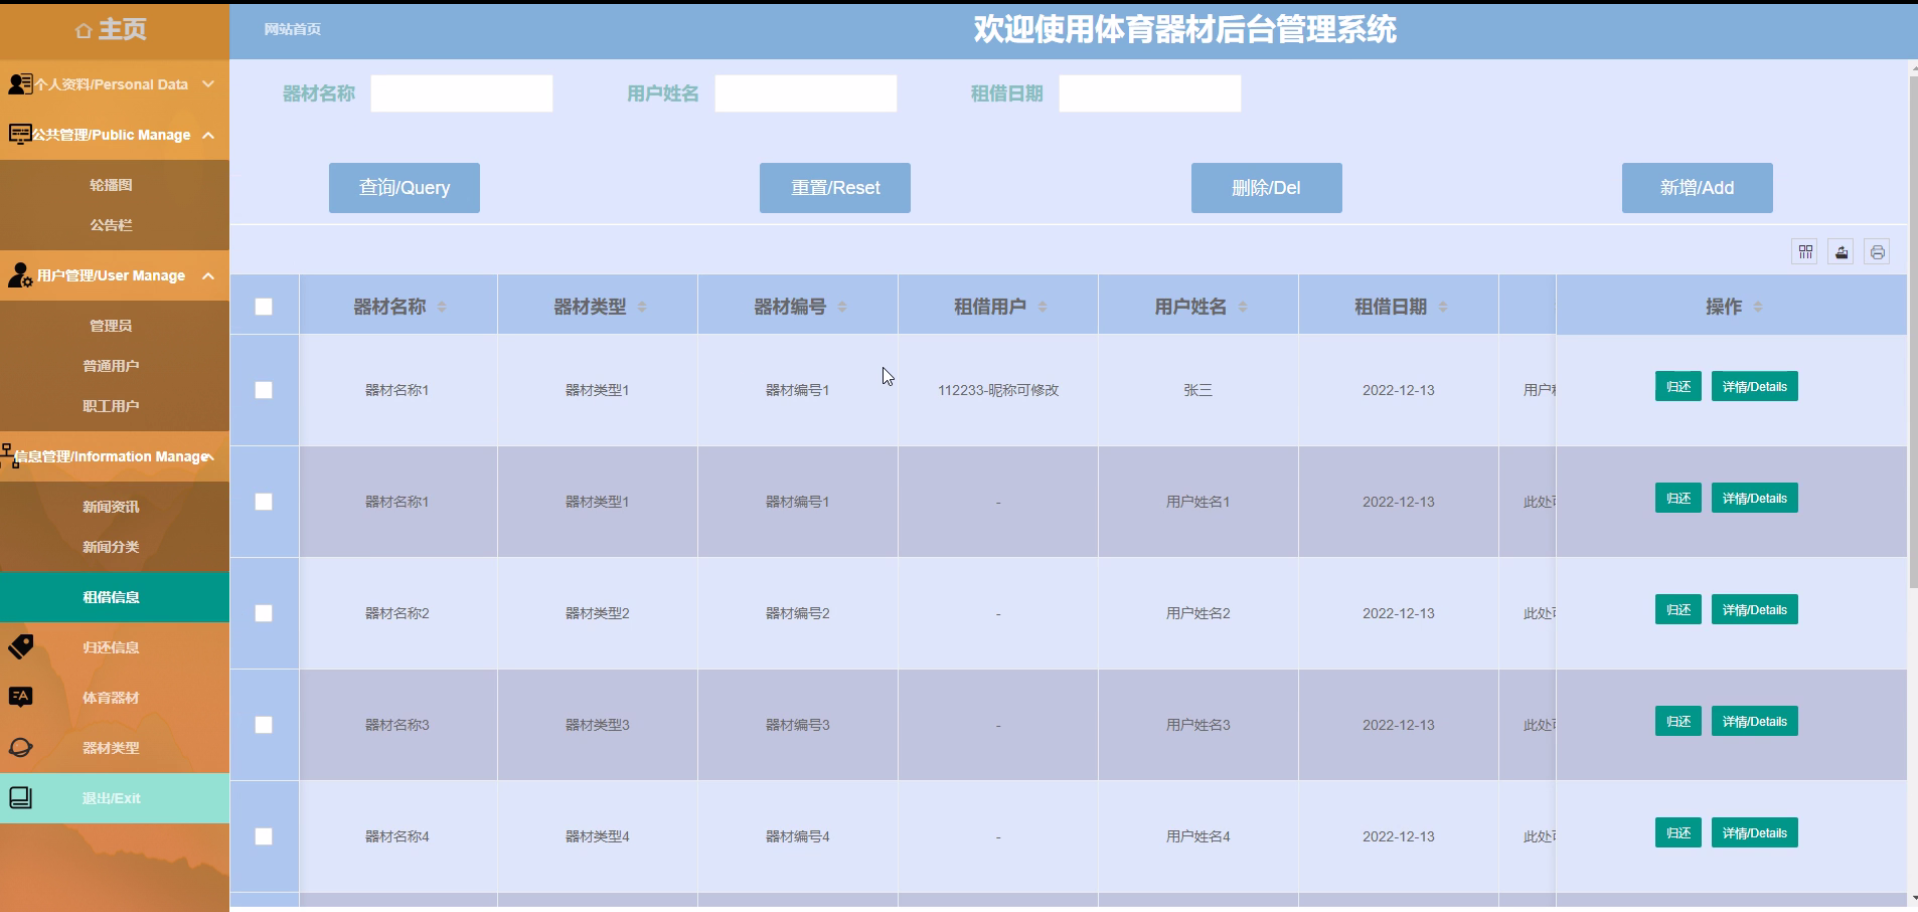Open 详情/Details for 用户姓名4 row

click(1754, 833)
